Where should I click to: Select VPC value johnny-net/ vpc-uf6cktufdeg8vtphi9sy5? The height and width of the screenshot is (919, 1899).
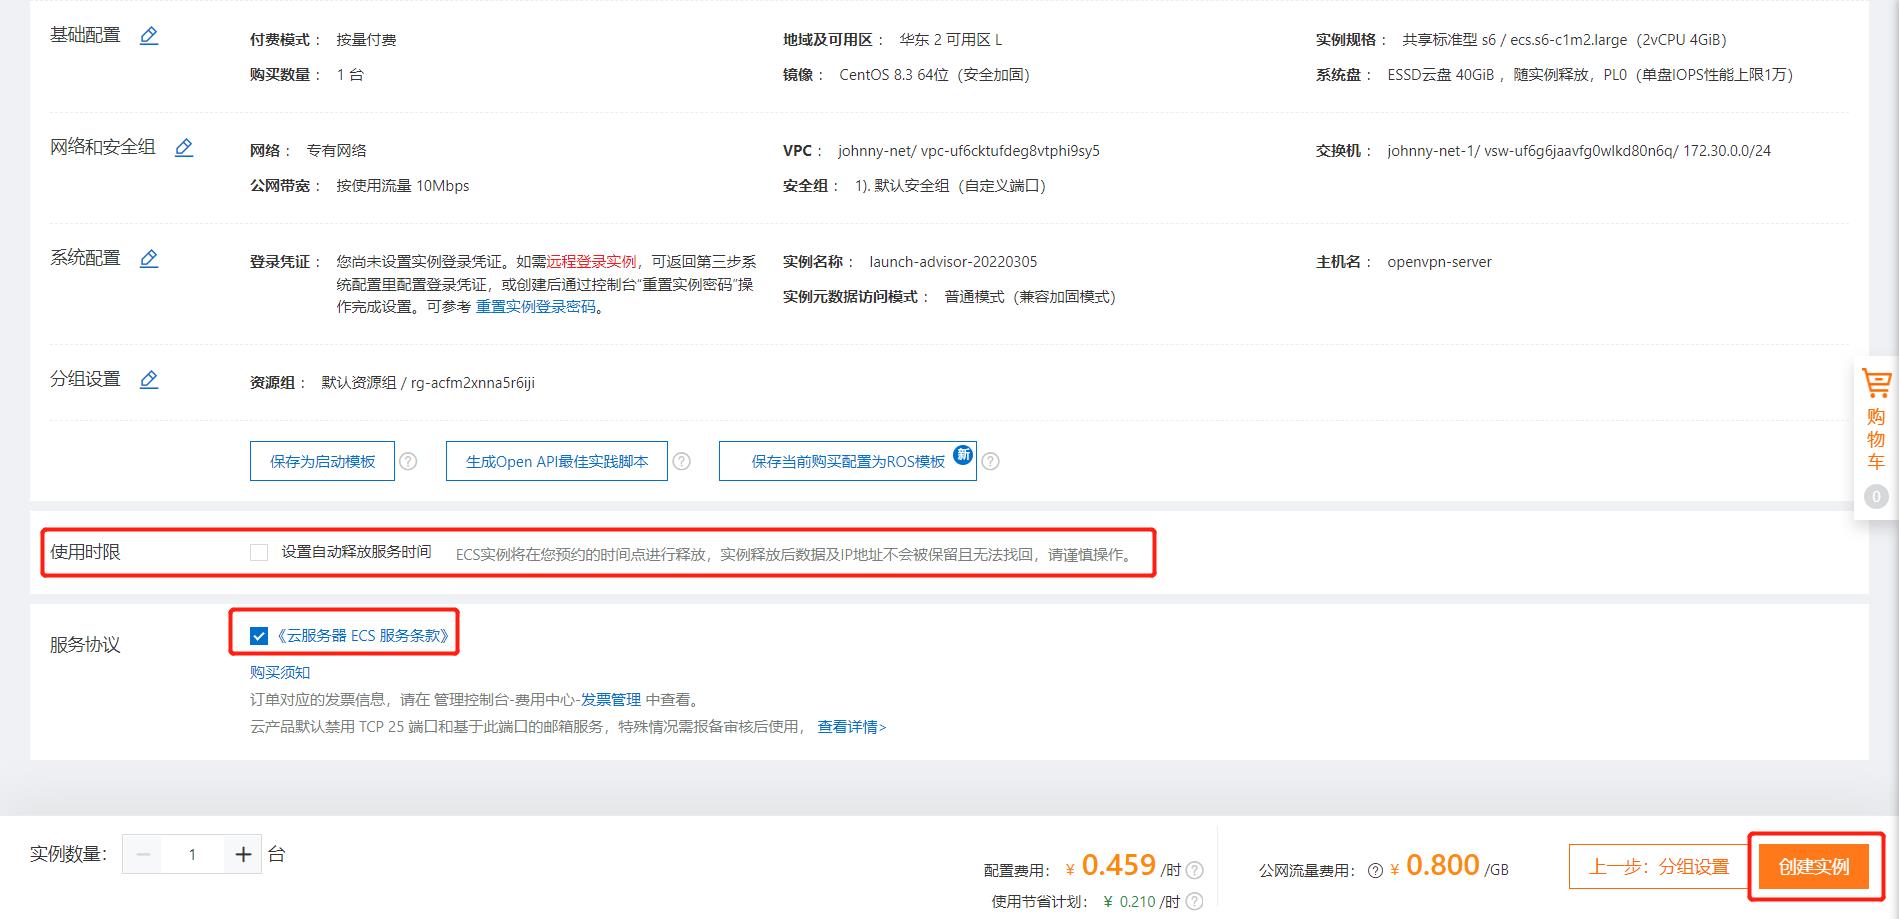[x=968, y=151]
